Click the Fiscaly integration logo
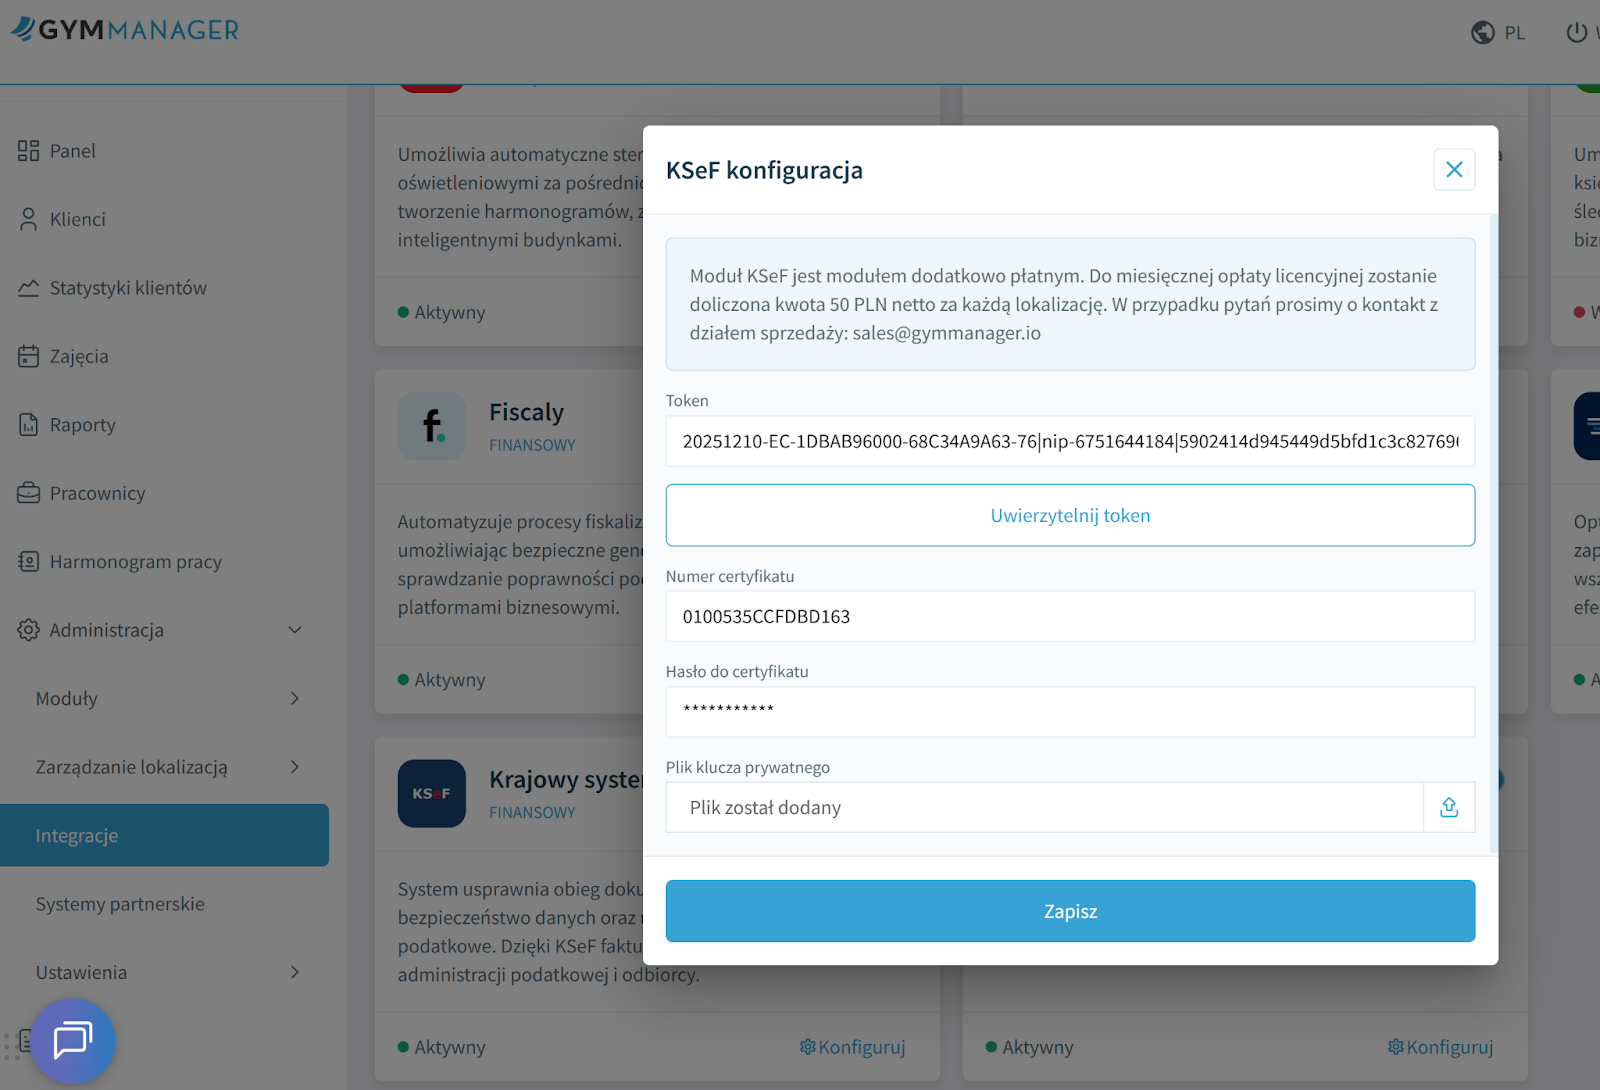 (432, 426)
